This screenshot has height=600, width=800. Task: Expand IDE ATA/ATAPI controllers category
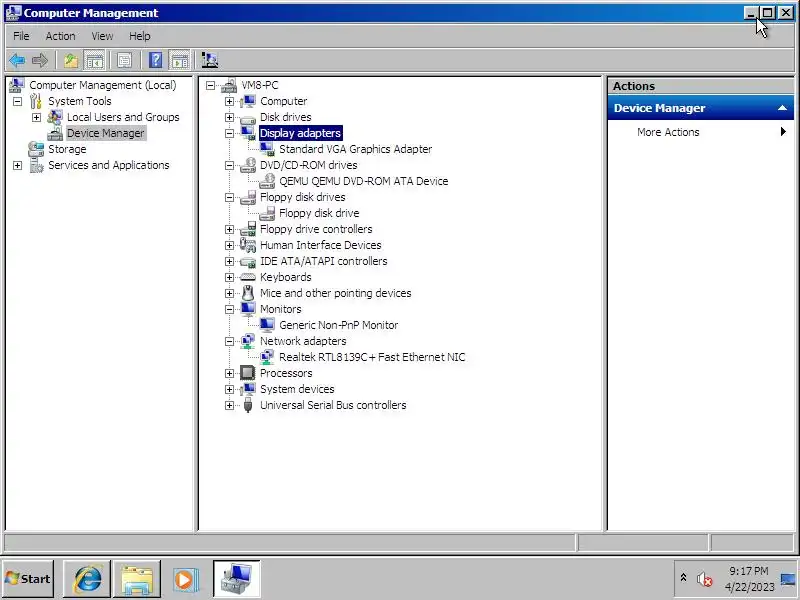(229, 261)
